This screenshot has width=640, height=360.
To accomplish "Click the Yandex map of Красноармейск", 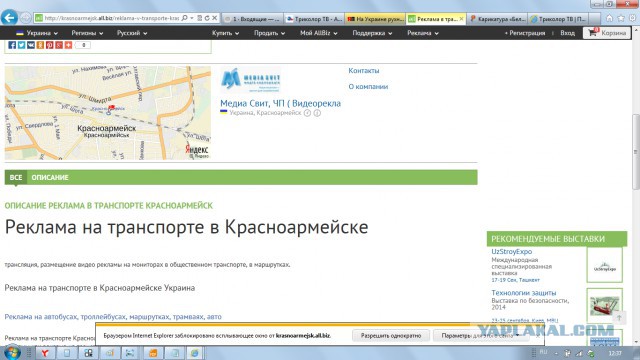I will coord(108,113).
